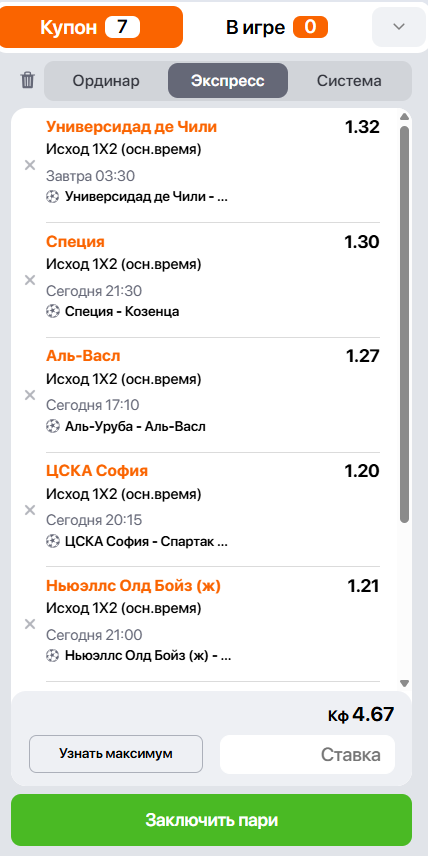Remove the Специя bet with X icon
This screenshot has height=856, width=428.
pos(30,280)
